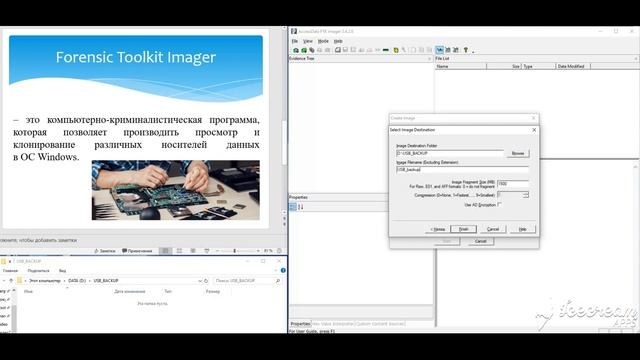Click Cancel in Select Image Destination dialog
The height and width of the screenshot is (360, 640).
pyautogui.click(x=493, y=229)
